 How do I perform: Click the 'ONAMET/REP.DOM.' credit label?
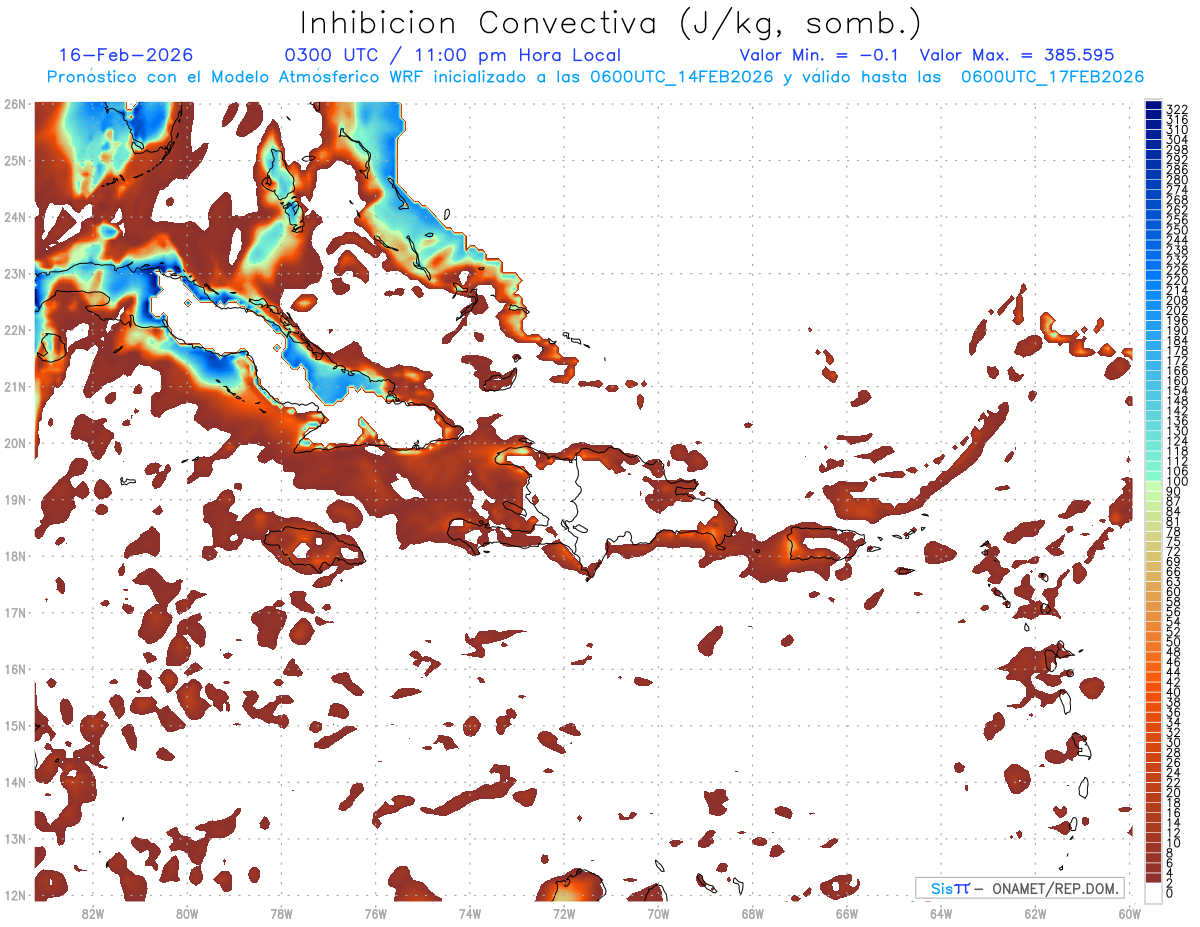(x=1053, y=888)
